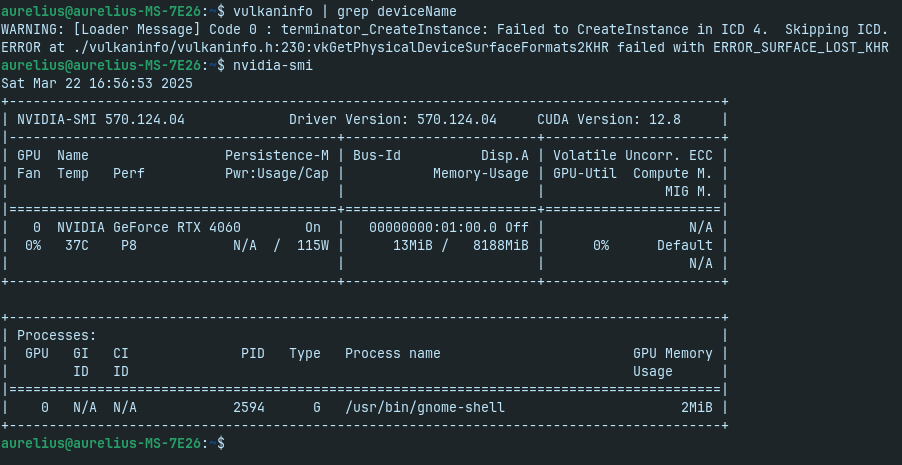Click the /usr/bin/gnome-shell process name

coord(425,407)
